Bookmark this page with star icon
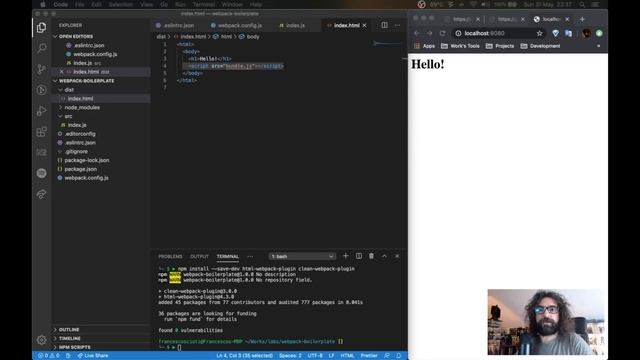The image size is (640, 360). 540,33
